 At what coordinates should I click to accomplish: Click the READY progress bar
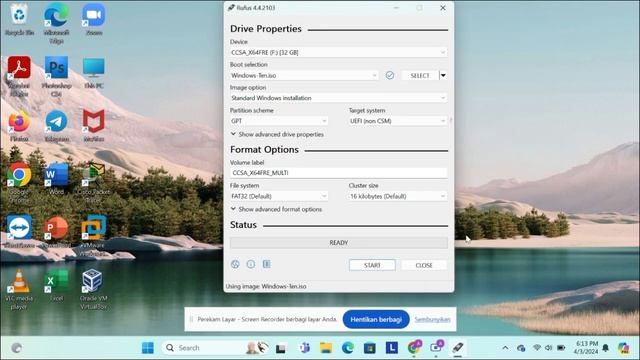(338, 242)
